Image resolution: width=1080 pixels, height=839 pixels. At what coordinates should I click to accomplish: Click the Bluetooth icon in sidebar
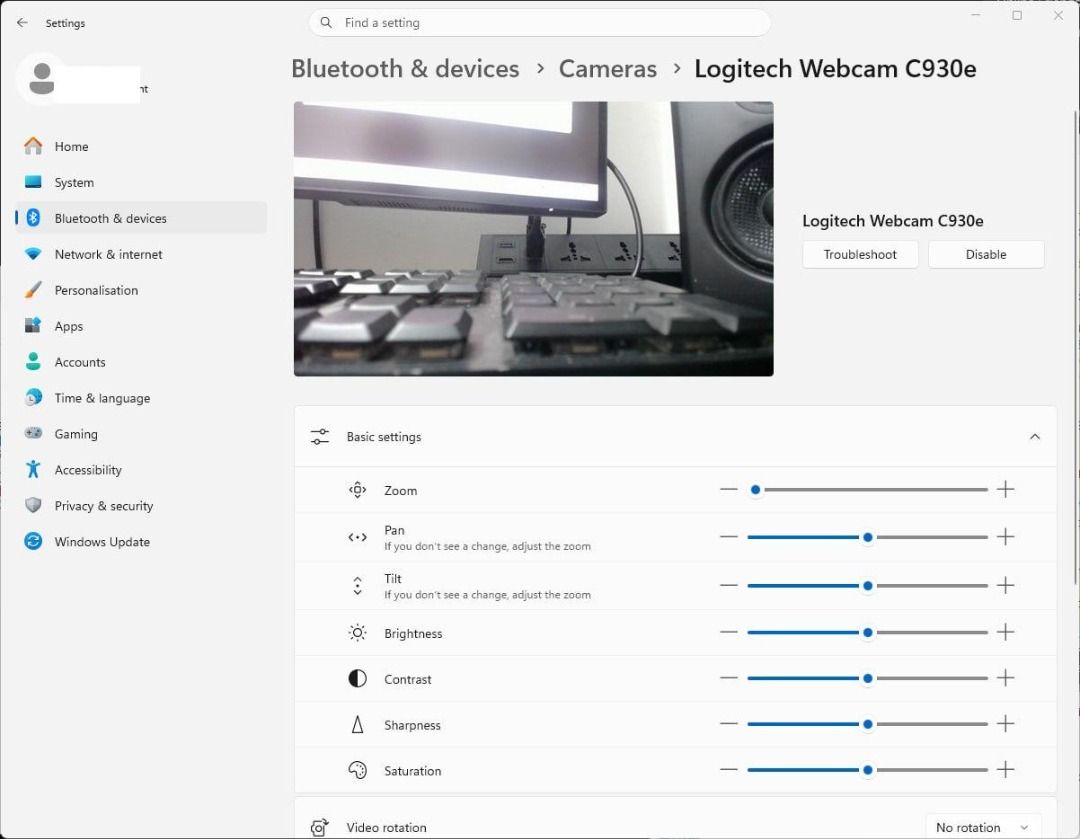[x=33, y=218]
